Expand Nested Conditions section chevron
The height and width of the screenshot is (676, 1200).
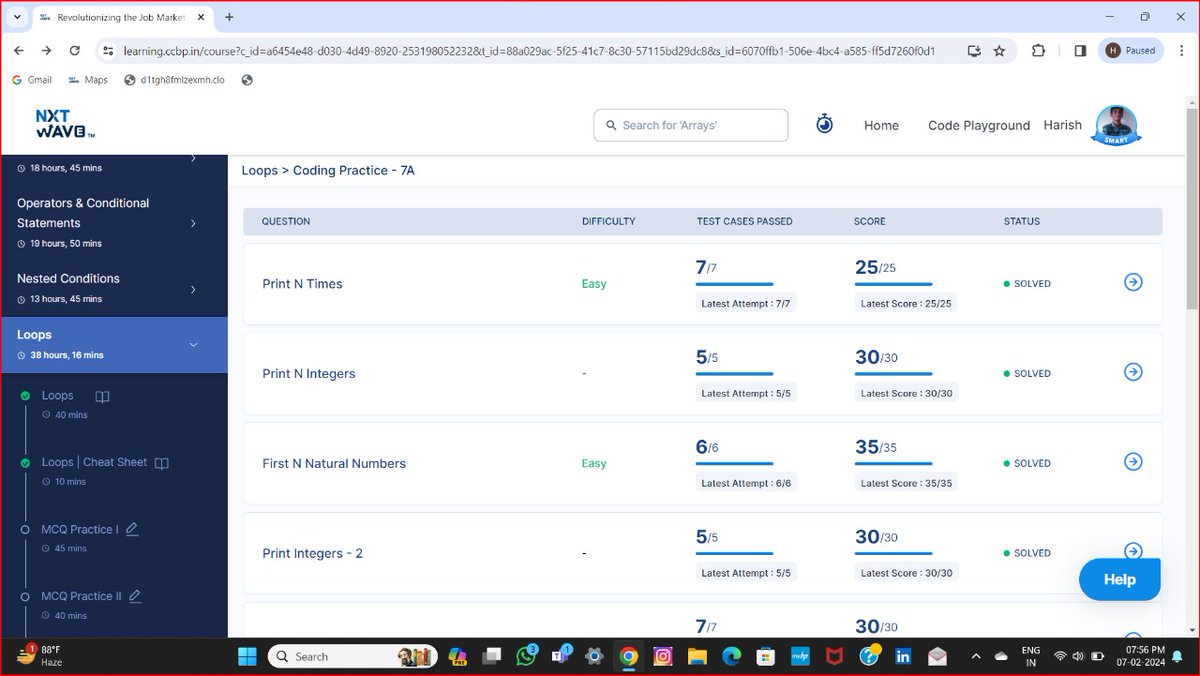click(193, 289)
